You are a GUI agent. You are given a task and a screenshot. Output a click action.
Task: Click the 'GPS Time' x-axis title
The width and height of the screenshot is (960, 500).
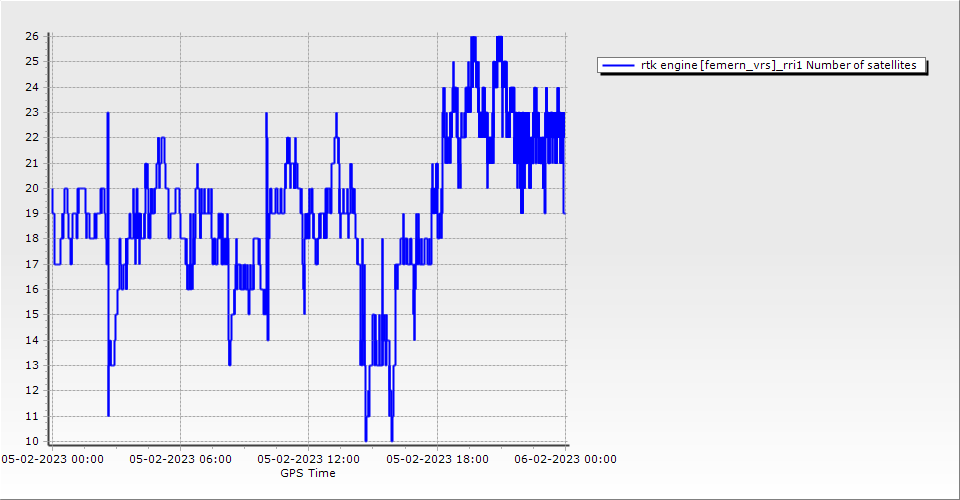pyautogui.click(x=308, y=473)
